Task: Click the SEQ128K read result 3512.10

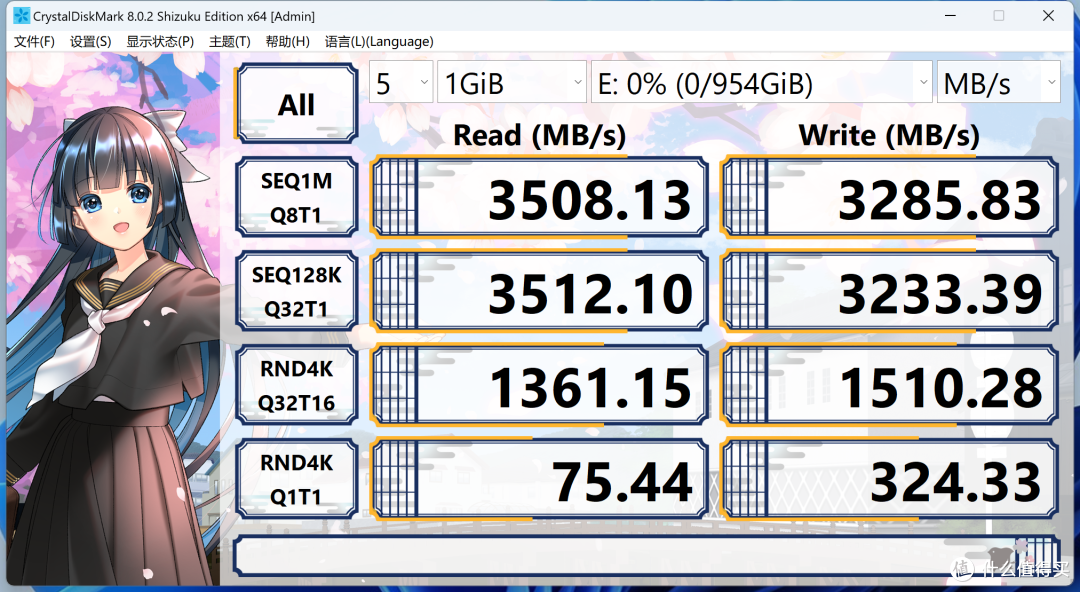Action: point(539,291)
